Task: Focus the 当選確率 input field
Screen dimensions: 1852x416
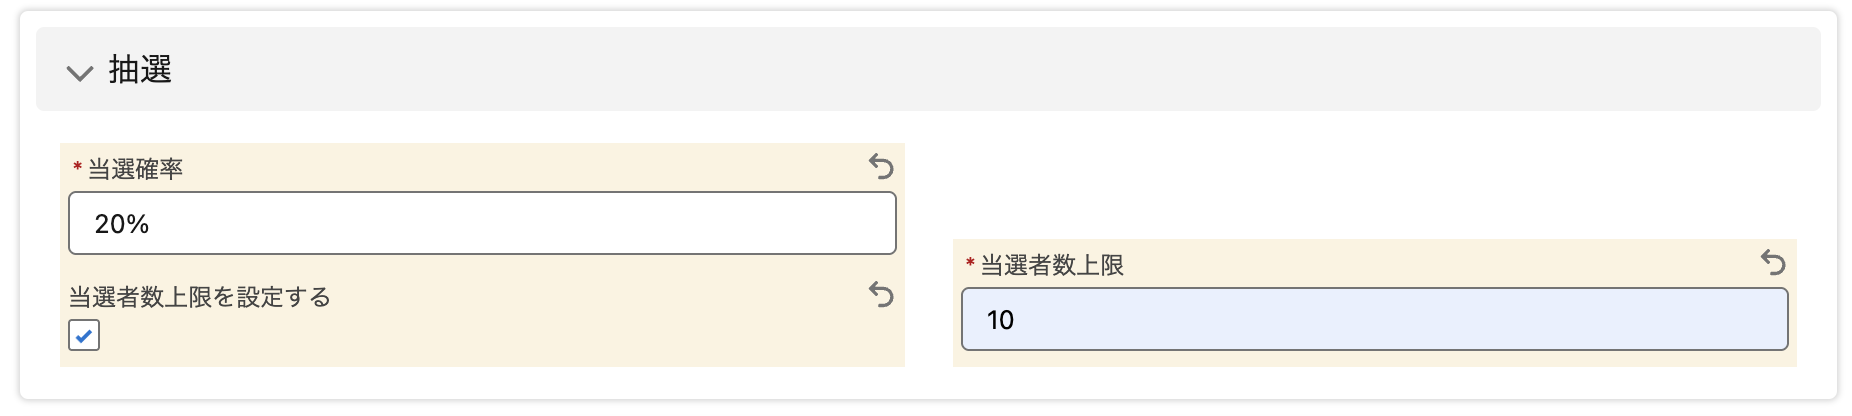Action: [x=482, y=223]
